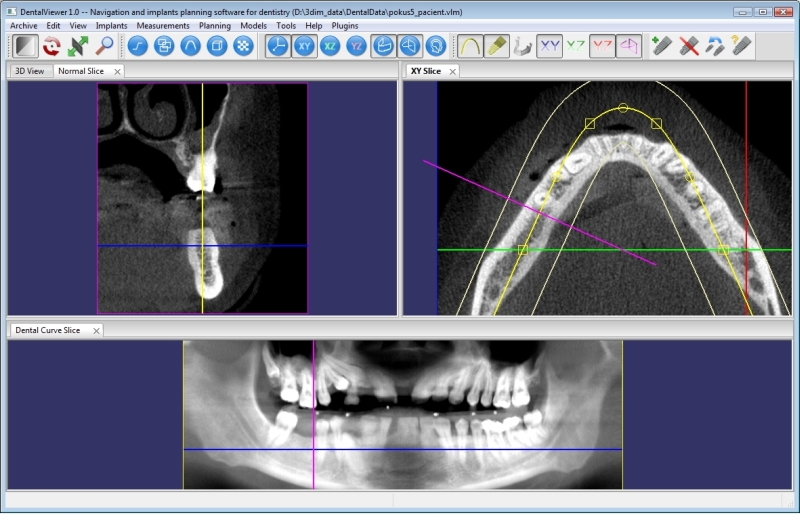
Task: Toggle the red YZ plane square button
Action: click(x=602, y=46)
